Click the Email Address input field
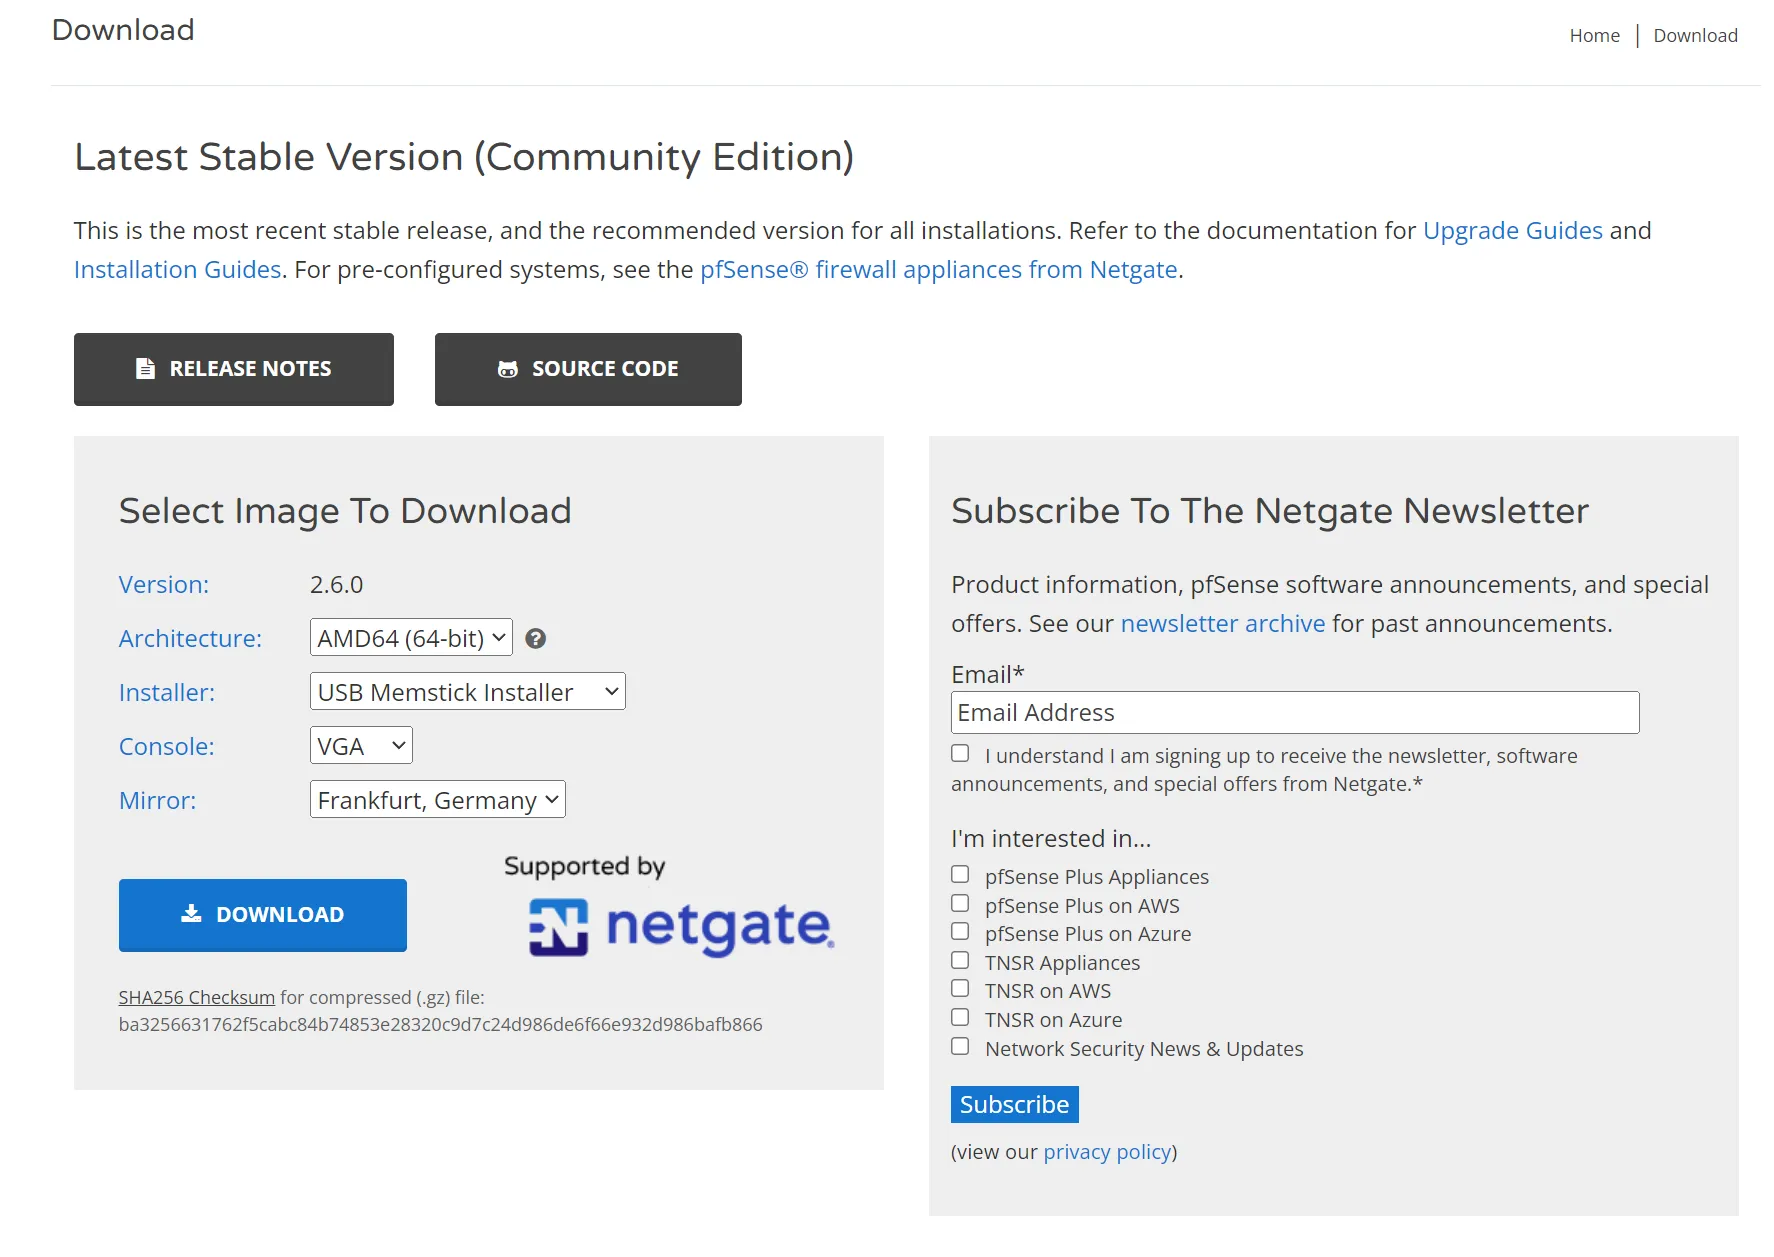The height and width of the screenshot is (1257, 1774). pos(1294,712)
